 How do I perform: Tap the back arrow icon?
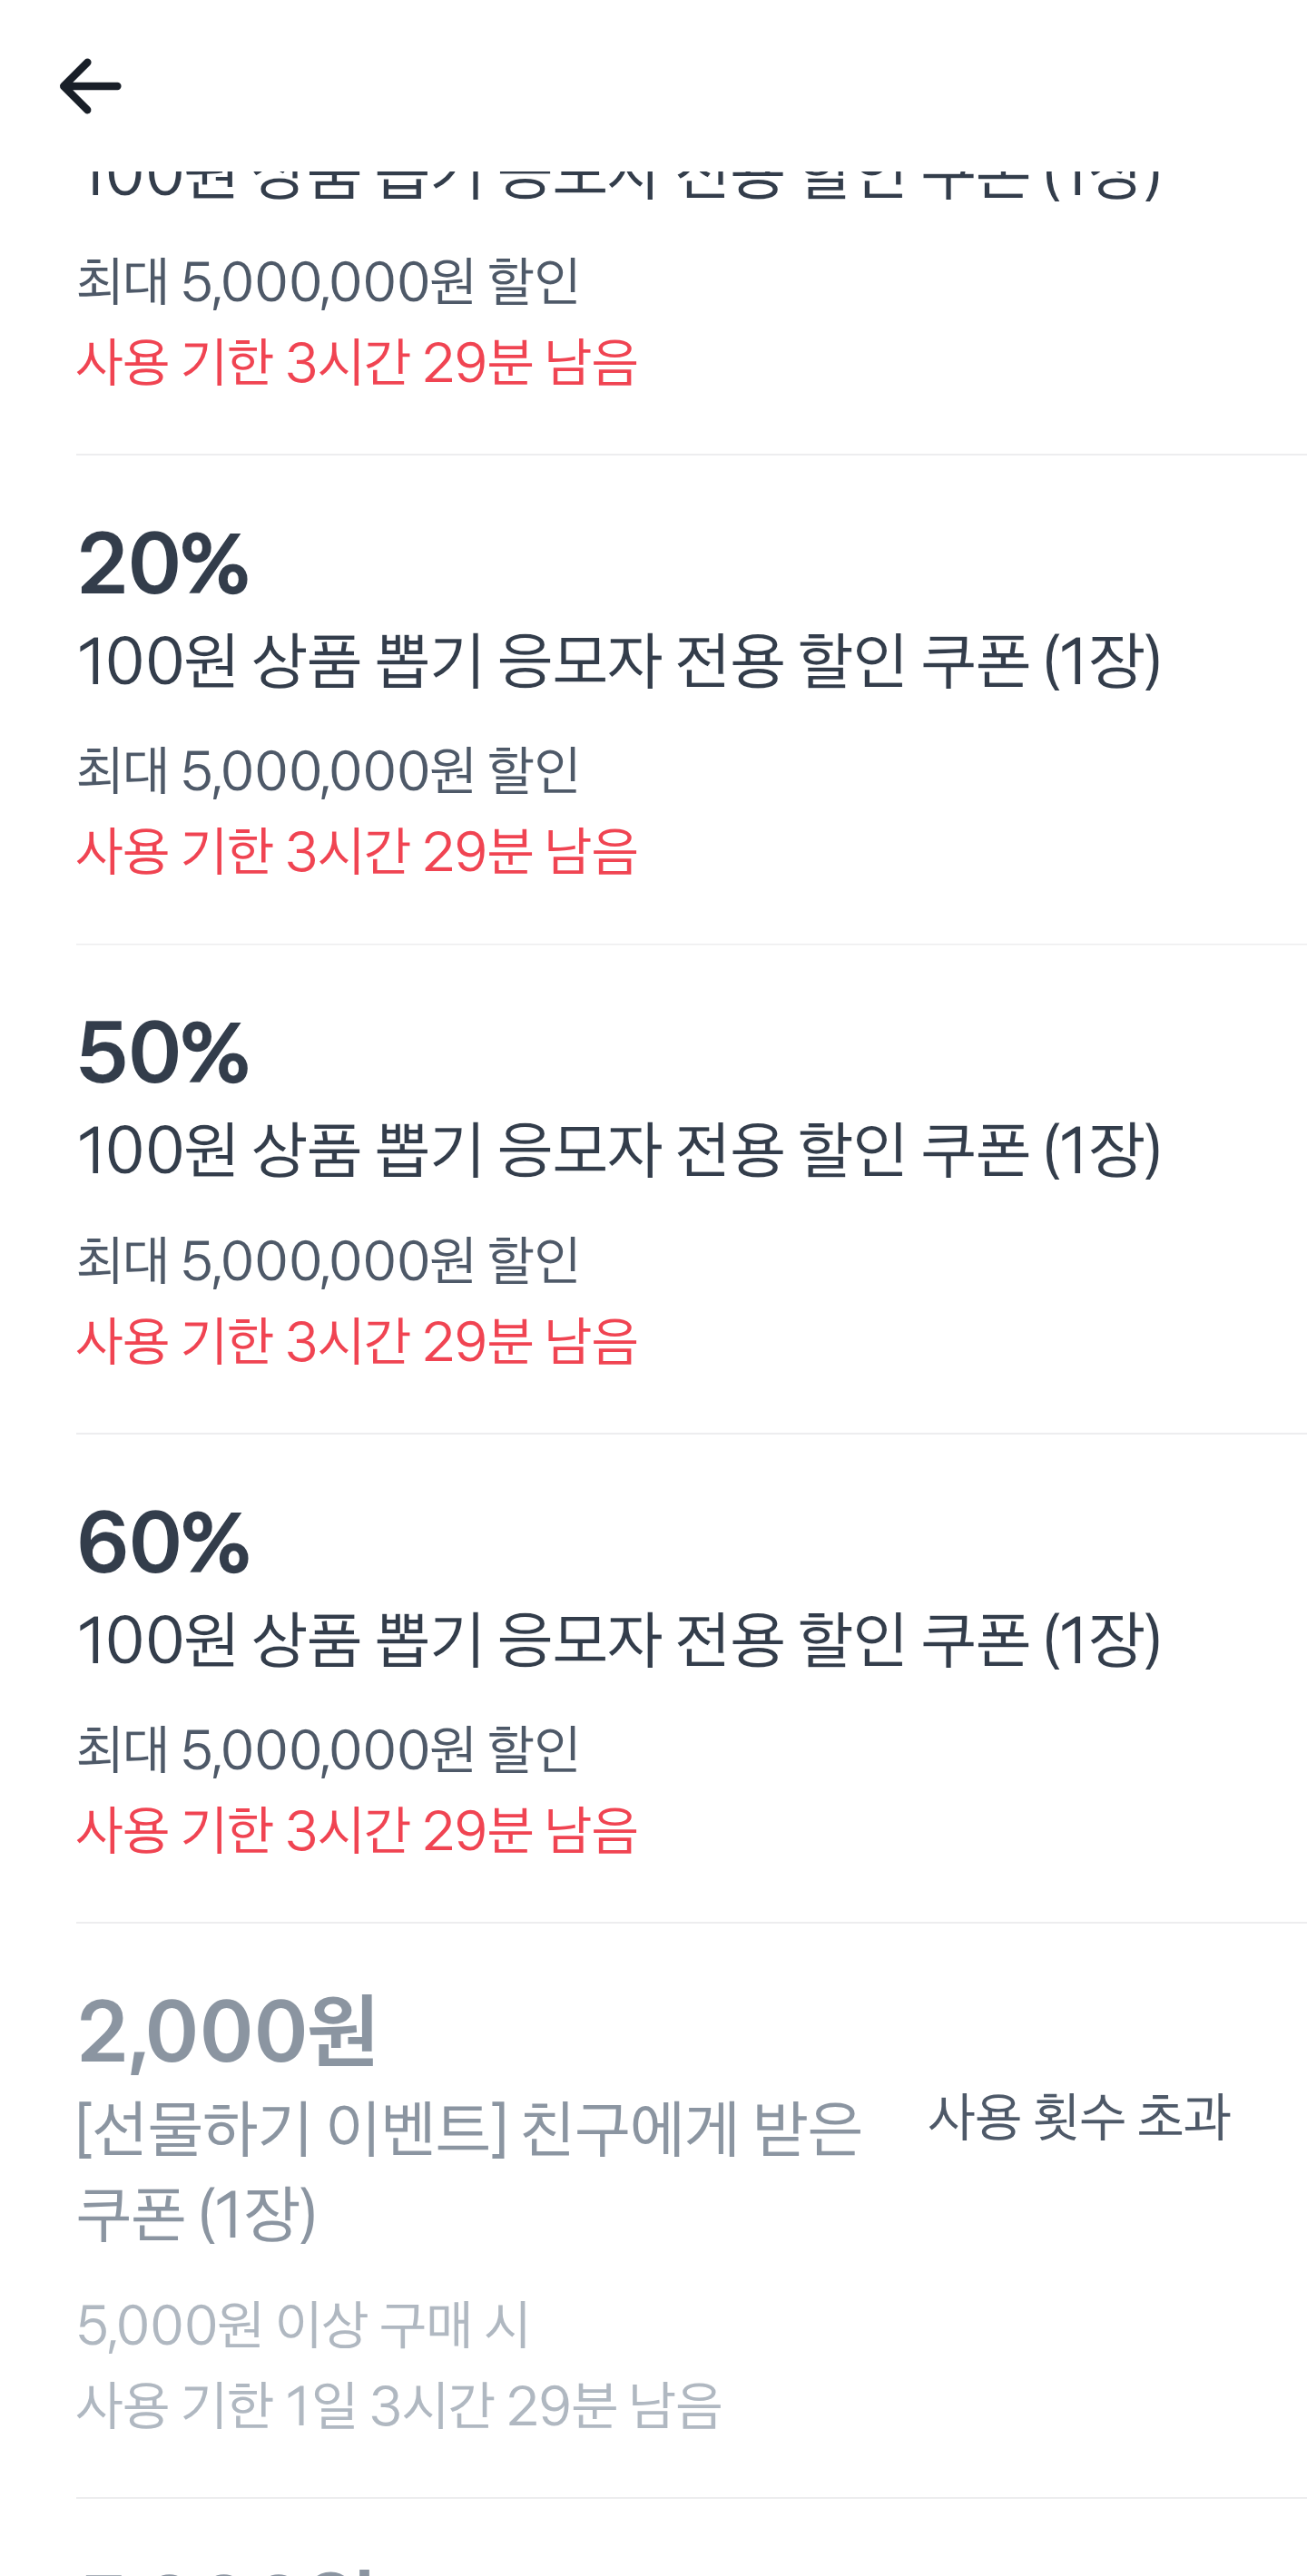[x=90, y=86]
